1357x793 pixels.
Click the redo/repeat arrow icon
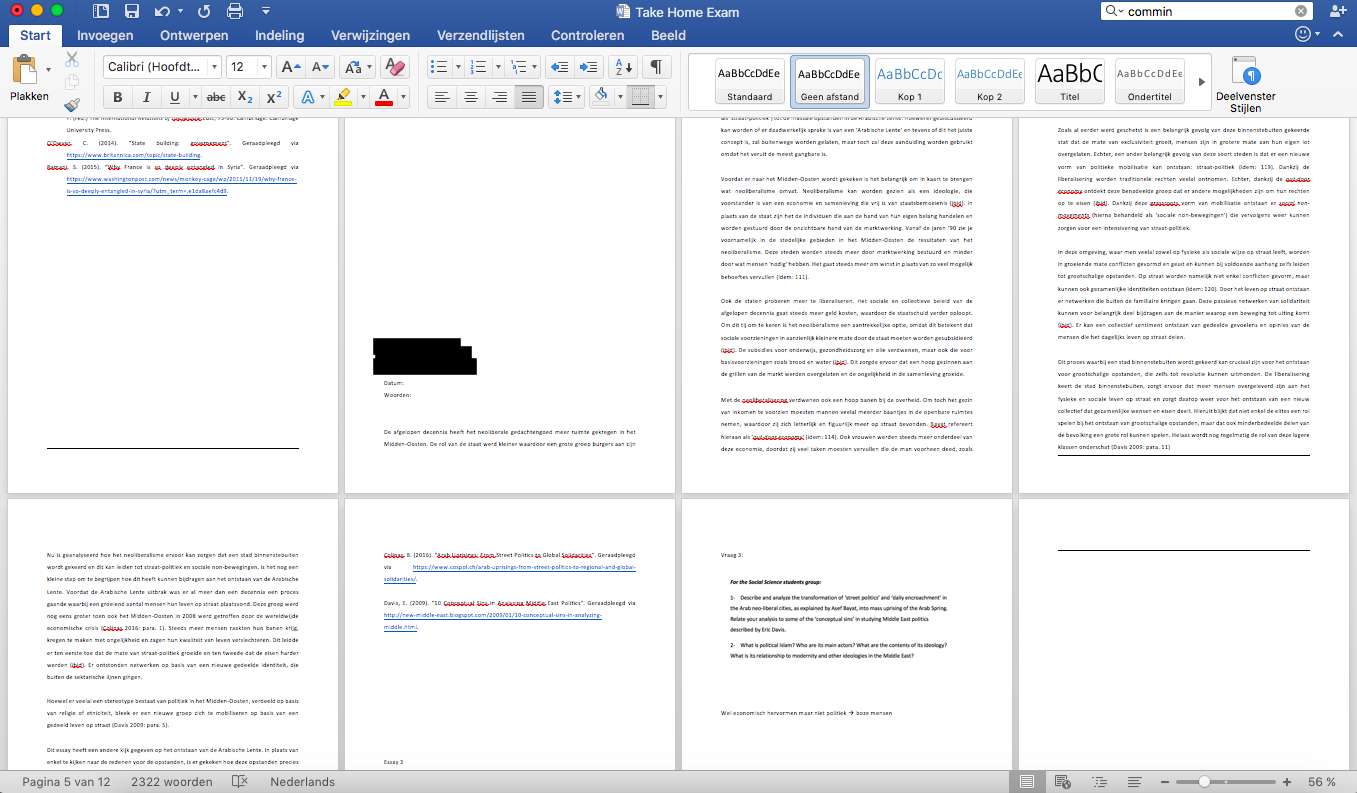point(205,12)
